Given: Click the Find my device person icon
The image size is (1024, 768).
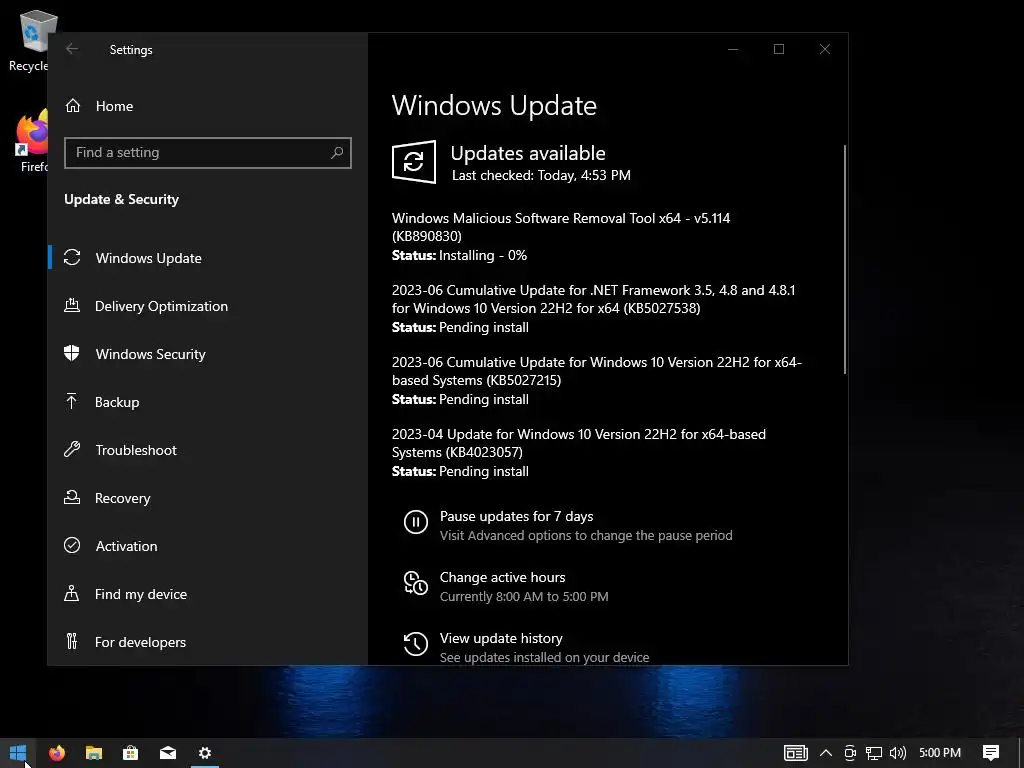Looking at the screenshot, I should click(72, 593).
